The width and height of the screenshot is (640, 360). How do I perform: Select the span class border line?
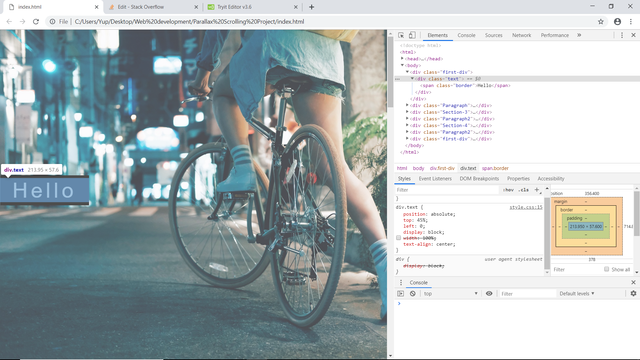[465, 85]
